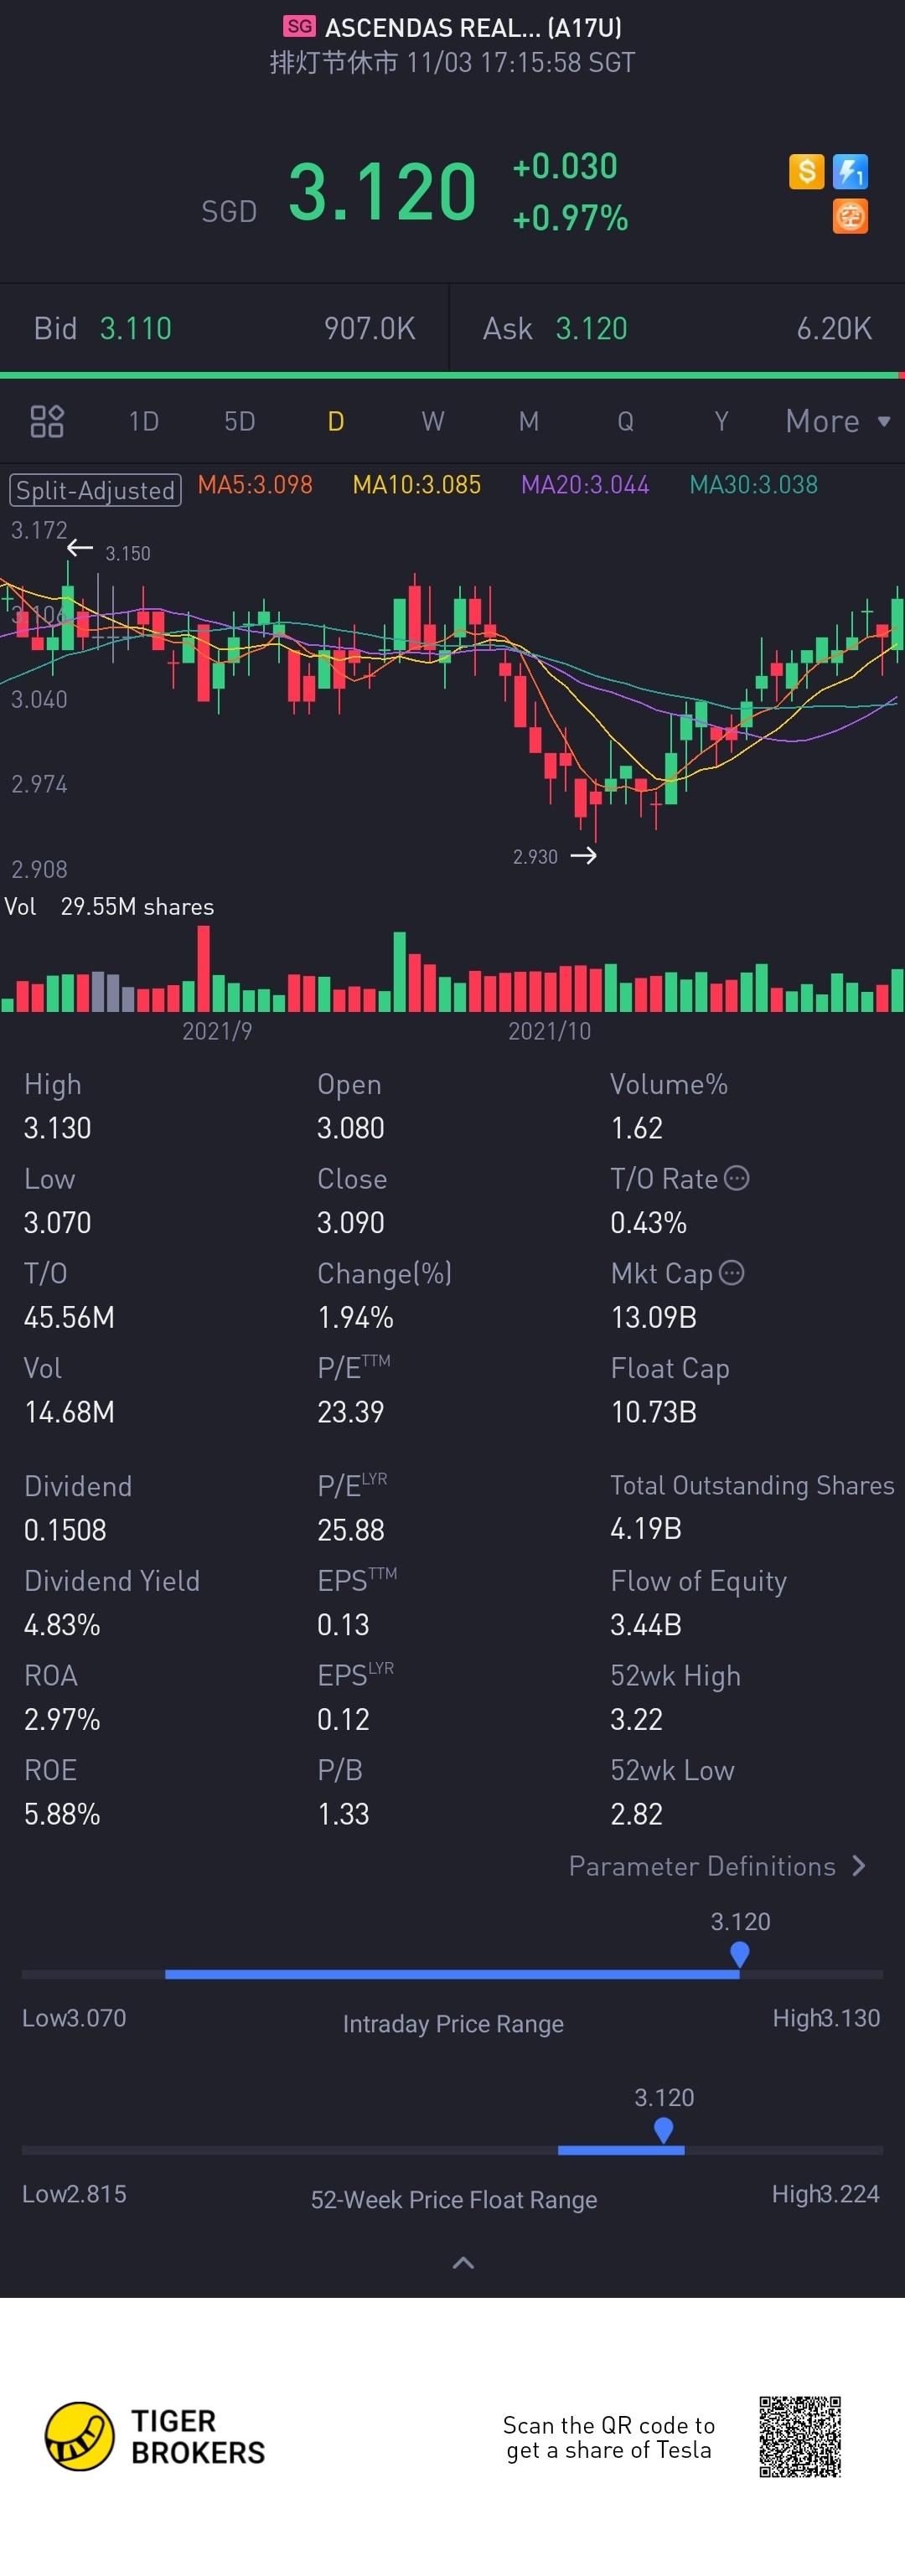Tap the orange round badge icon

[x=850, y=216]
